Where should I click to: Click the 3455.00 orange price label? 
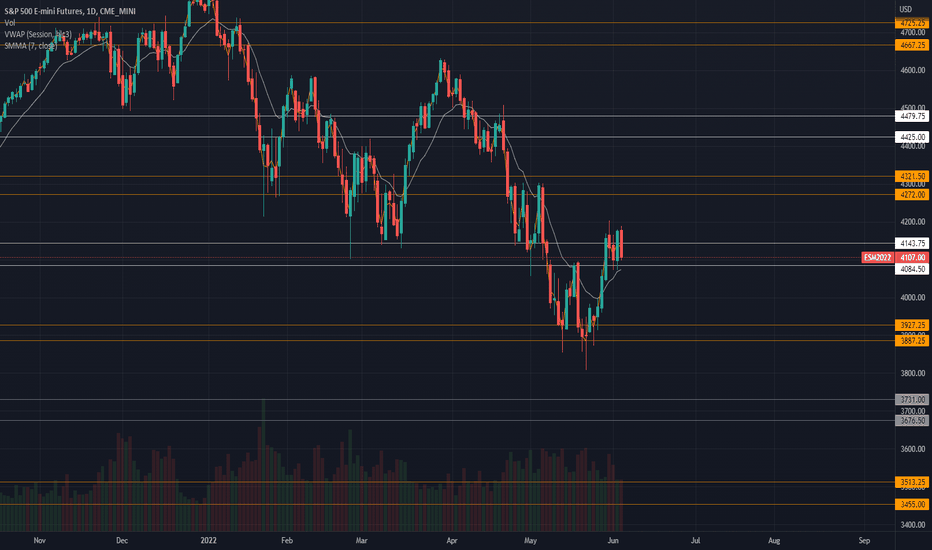click(912, 504)
